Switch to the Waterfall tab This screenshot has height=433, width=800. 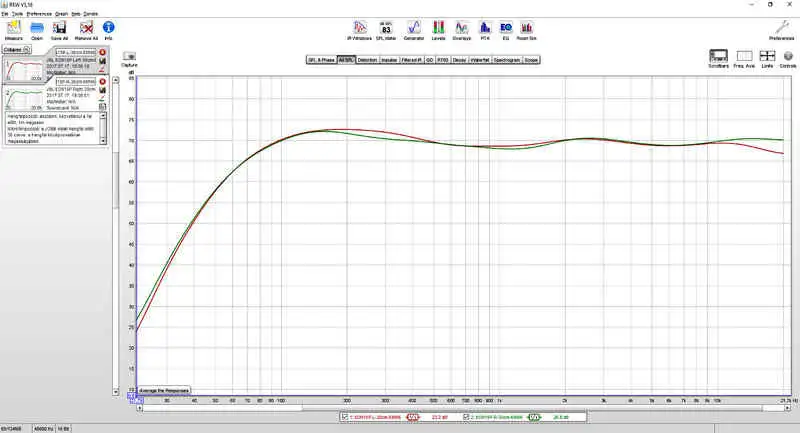coord(478,60)
